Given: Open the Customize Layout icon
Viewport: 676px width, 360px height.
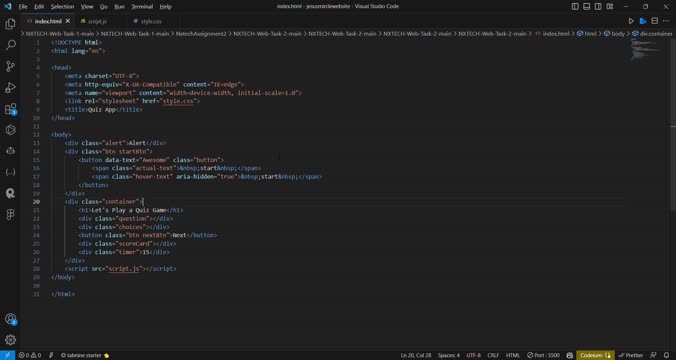Looking at the screenshot, I should (610, 6).
